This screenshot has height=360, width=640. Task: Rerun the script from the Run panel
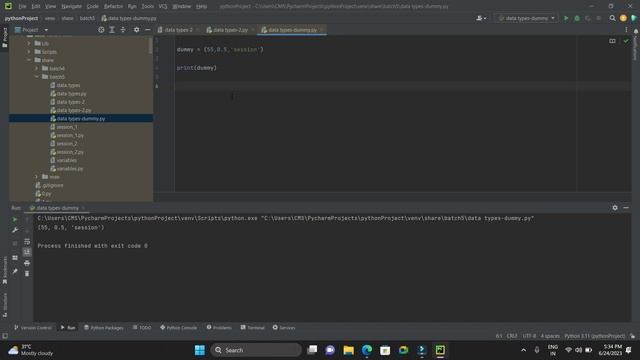(x=15, y=220)
